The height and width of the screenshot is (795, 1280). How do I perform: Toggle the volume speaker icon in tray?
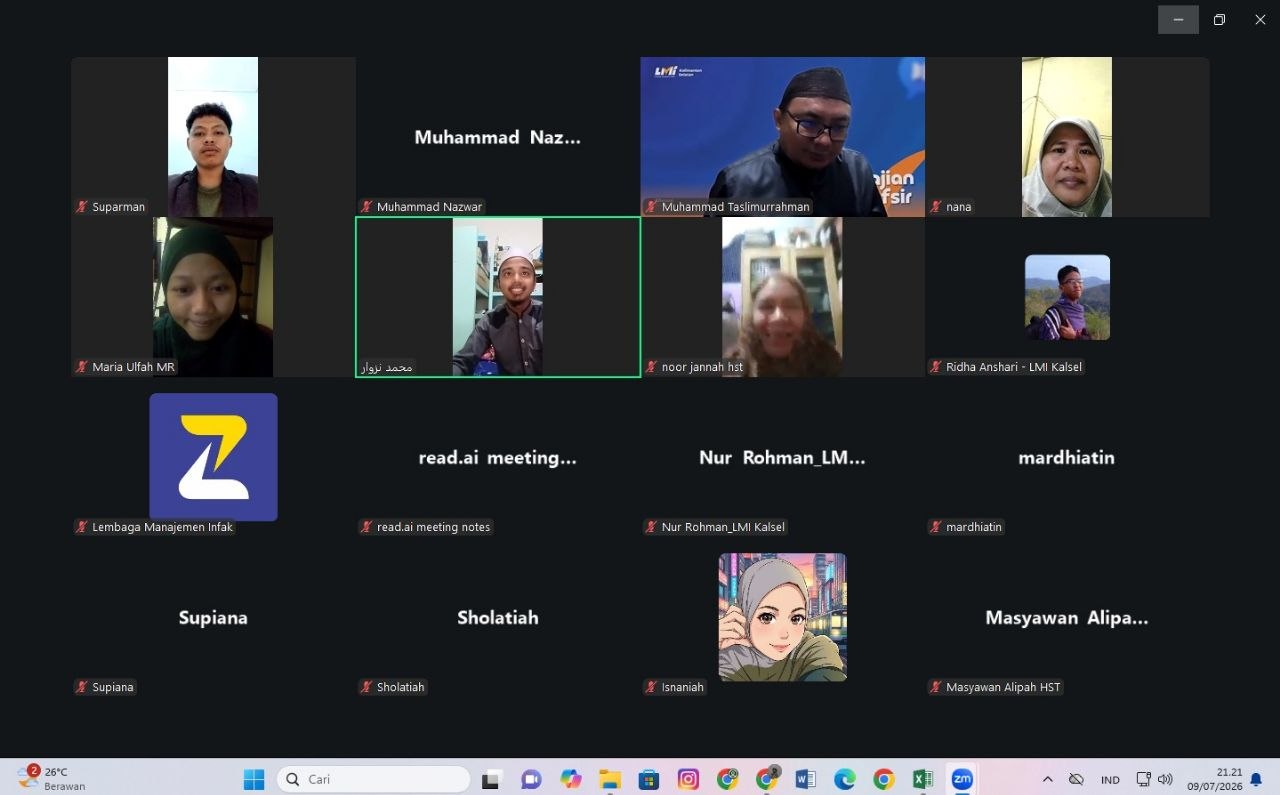click(x=1165, y=779)
